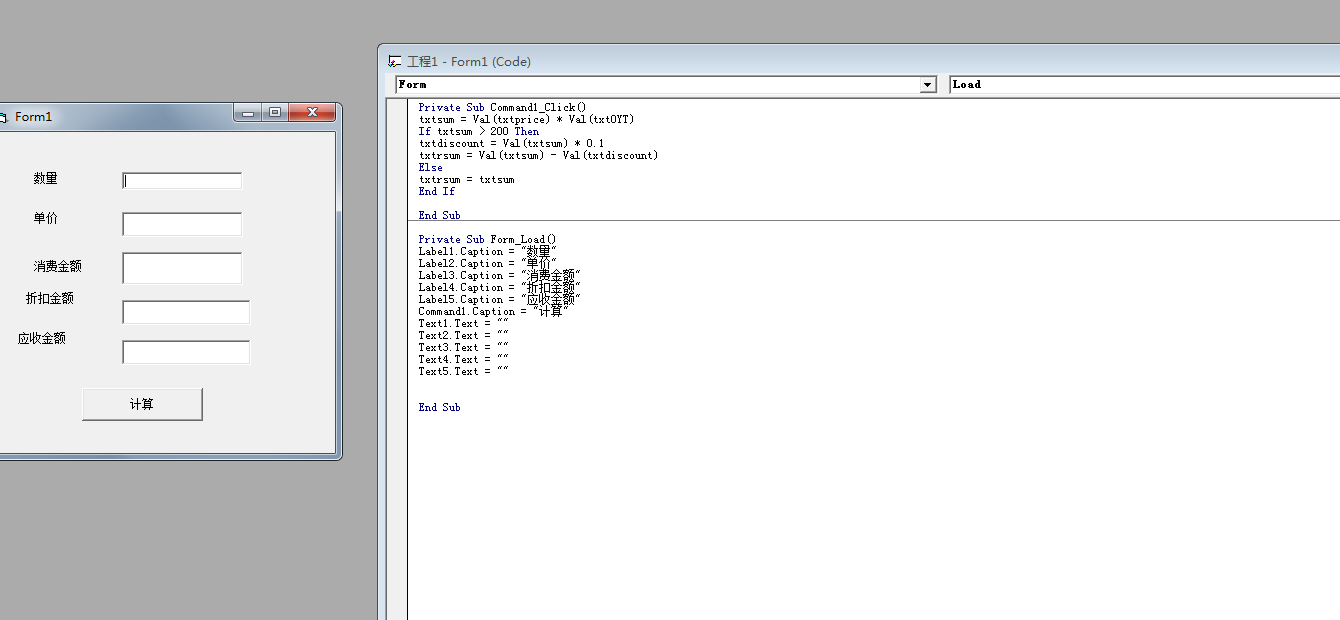Click the 单价 label on Form1
The height and width of the screenshot is (620, 1340).
(46, 218)
